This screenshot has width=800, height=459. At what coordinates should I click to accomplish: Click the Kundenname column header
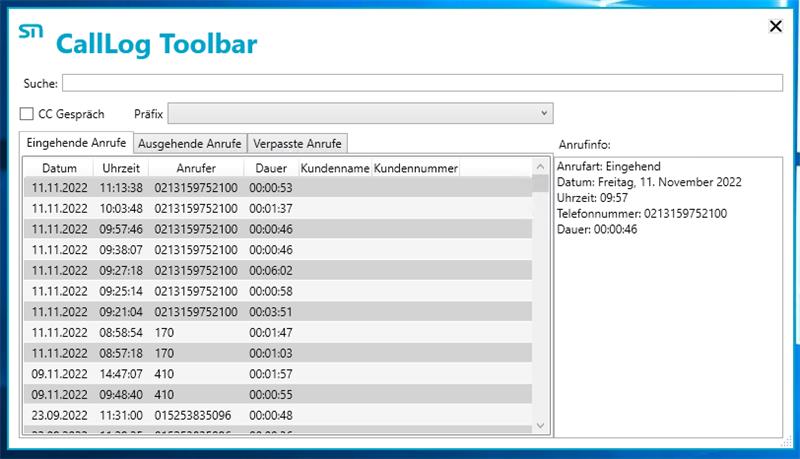335,168
